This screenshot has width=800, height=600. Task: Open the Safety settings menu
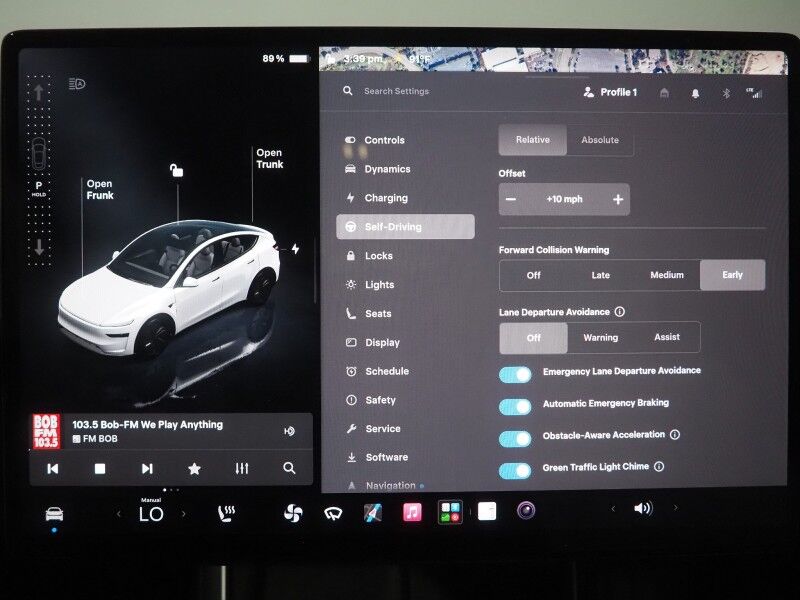[371, 400]
